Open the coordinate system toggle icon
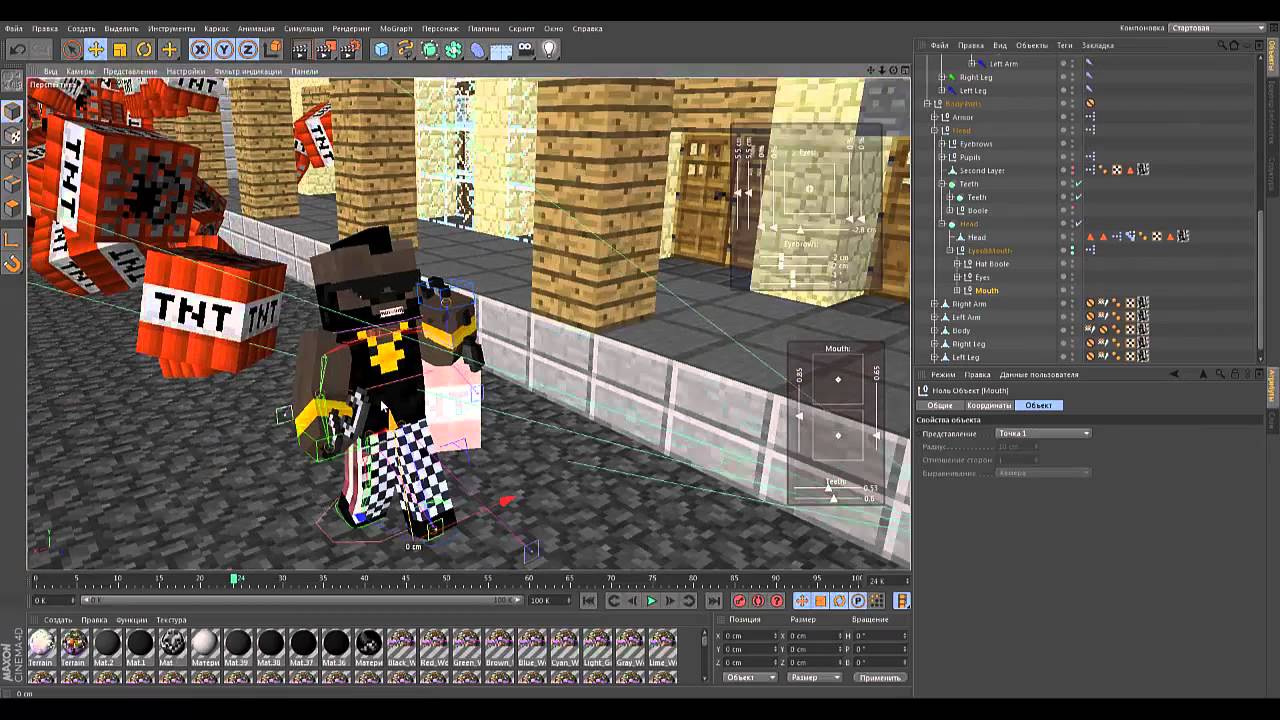The image size is (1280, 720). pyautogui.click(x=274, y=49)
